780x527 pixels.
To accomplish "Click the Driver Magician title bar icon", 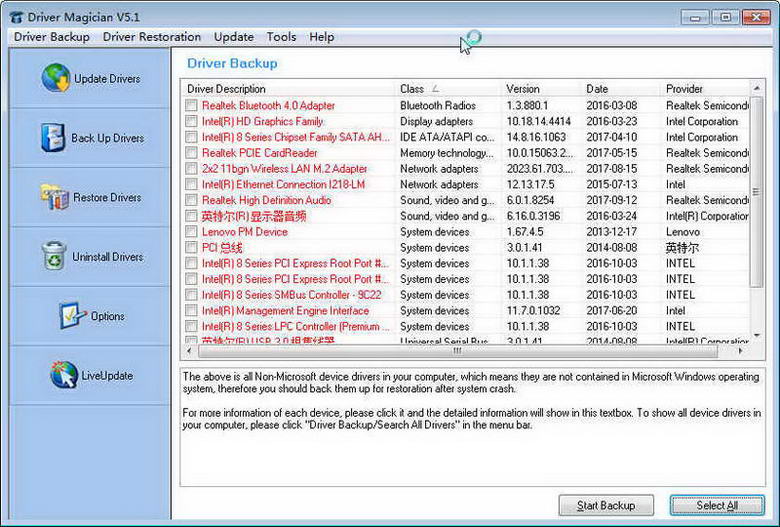I will point(16,17).
